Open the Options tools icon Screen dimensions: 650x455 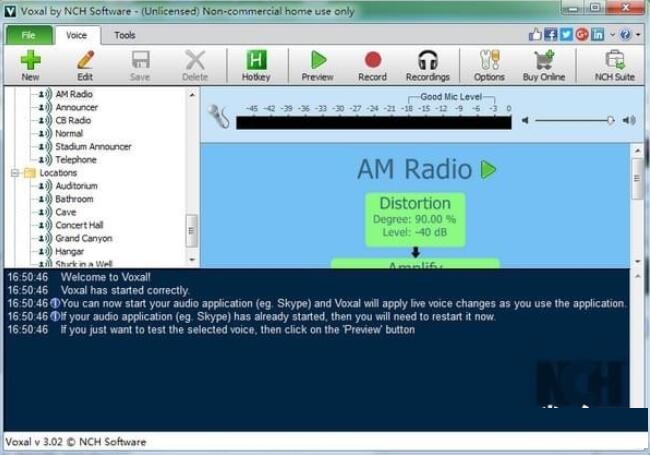click(489, 60)
